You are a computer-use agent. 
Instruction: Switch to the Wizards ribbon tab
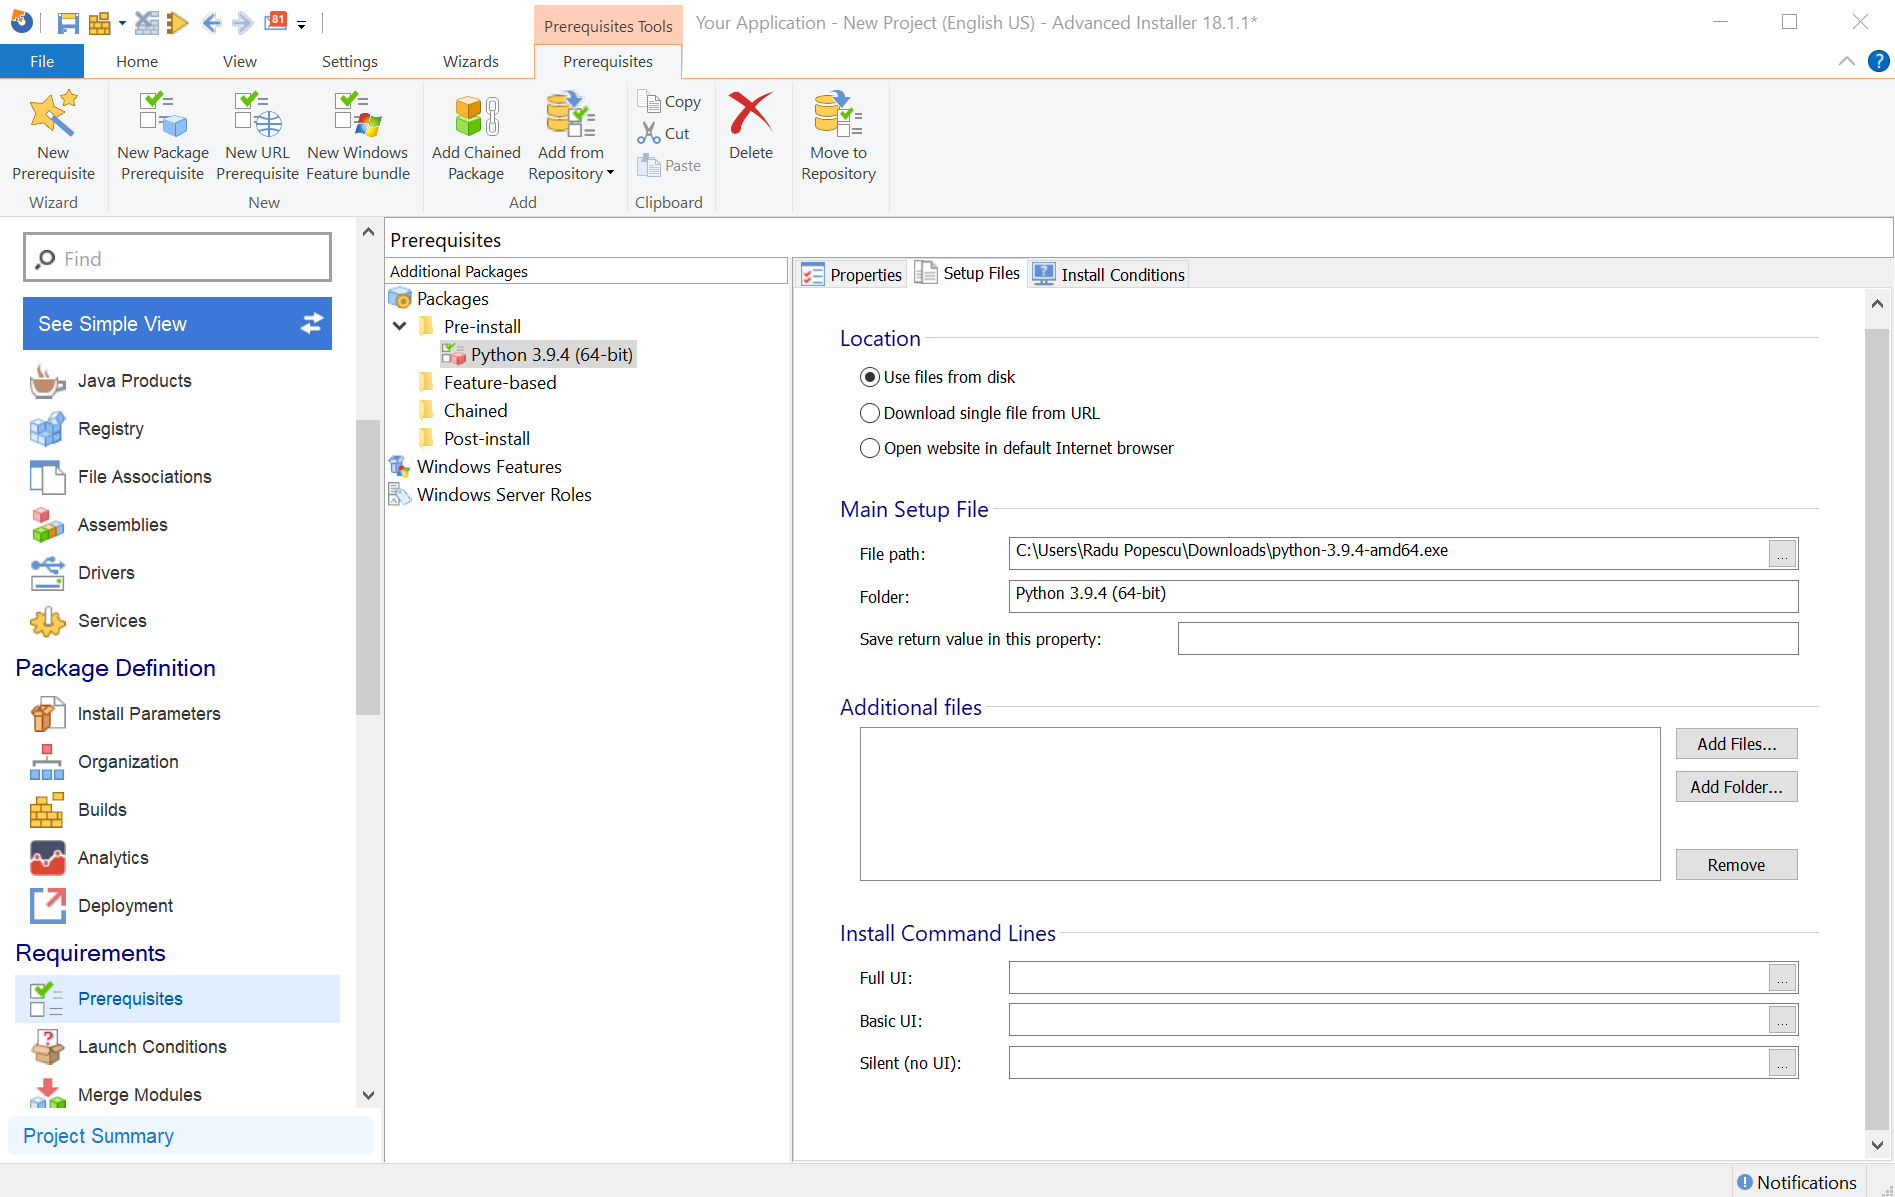coord(471,61)
